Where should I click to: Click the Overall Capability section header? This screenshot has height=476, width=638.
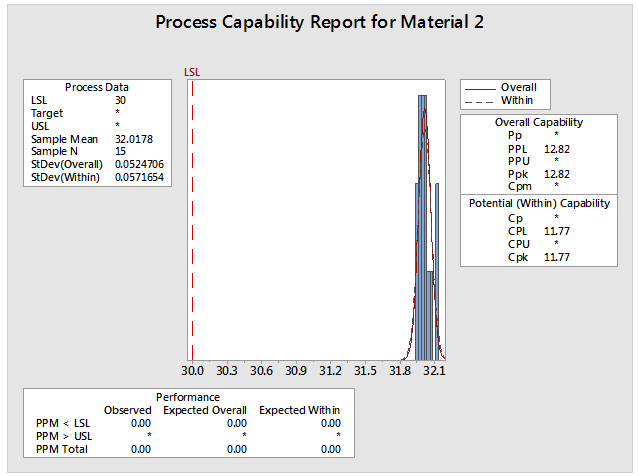pyautogui.click(x=539, y=122)
